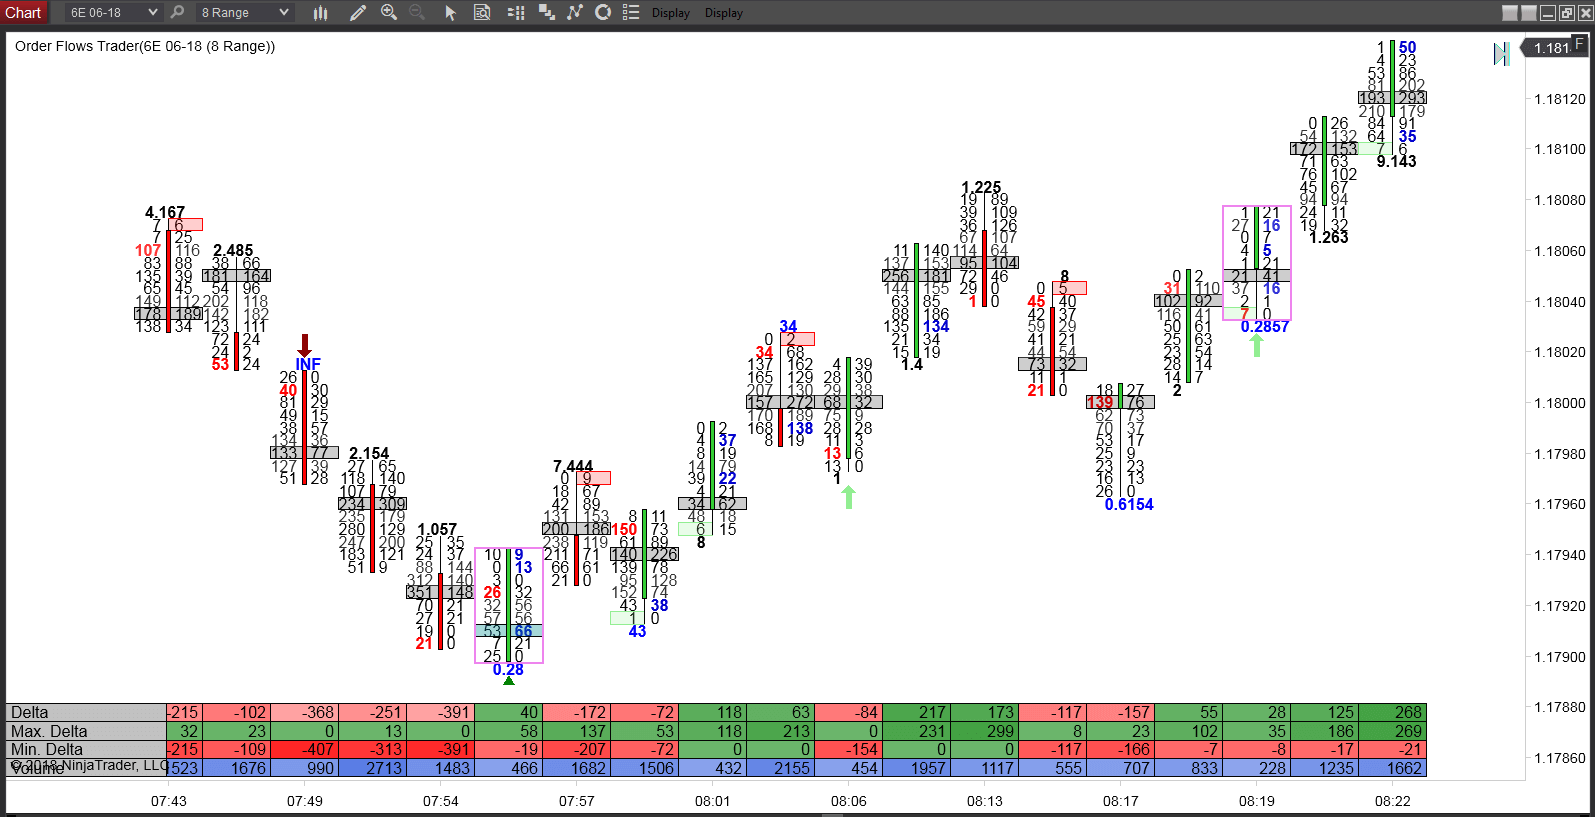The image size is (1595, 817).
Task: Click the instrument search magnifier icon
Action: tap(177, 12)
